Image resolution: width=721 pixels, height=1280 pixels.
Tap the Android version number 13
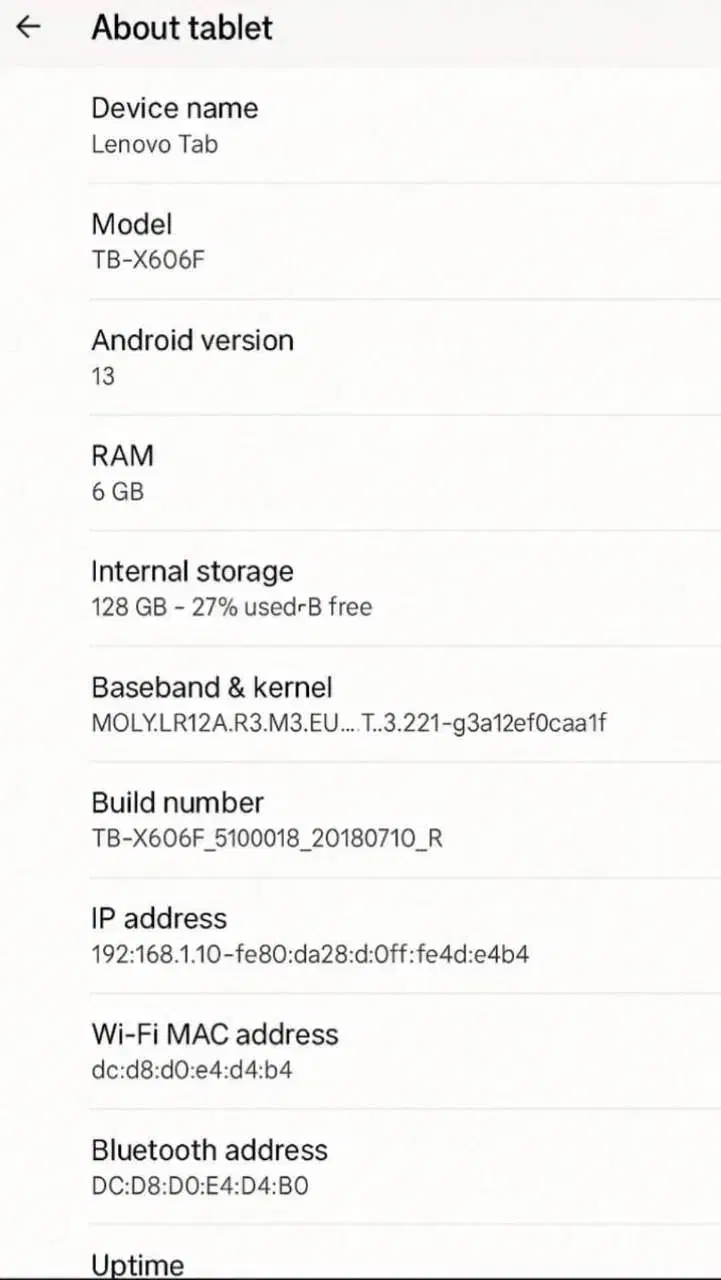tap(103, 376)
